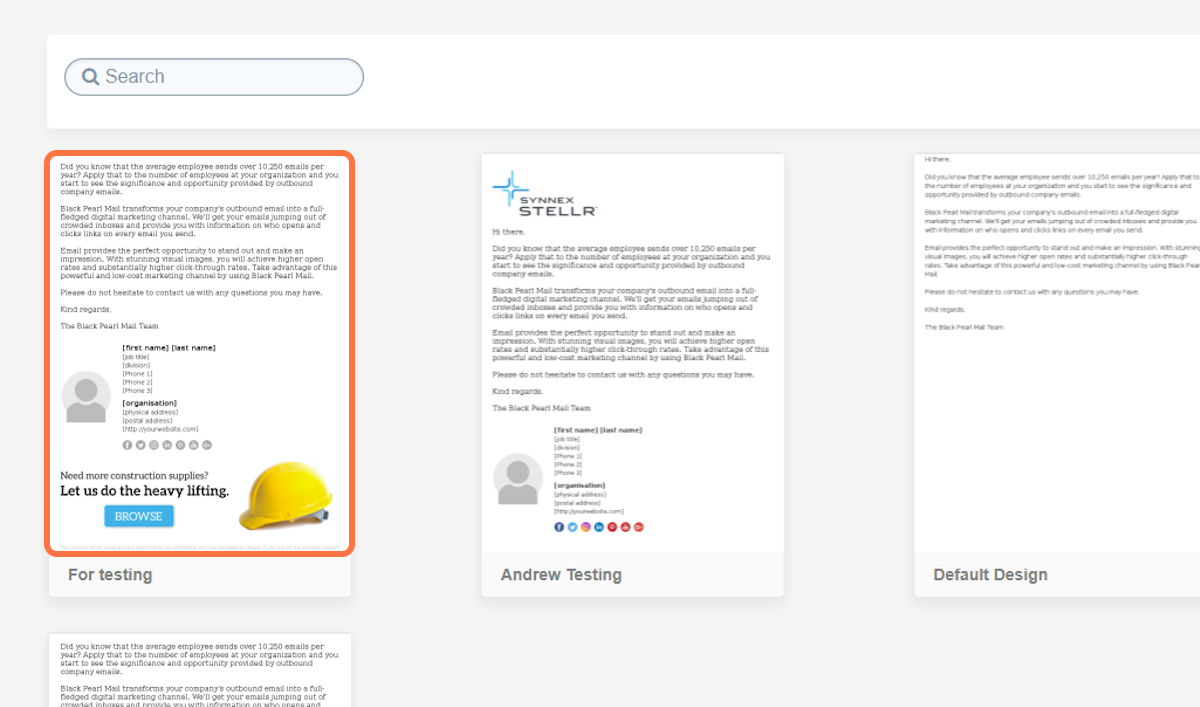Click the Synnex Stellr logo in Andrew Testing
This screenshot has width=1200, height=707.
[545, 195]
